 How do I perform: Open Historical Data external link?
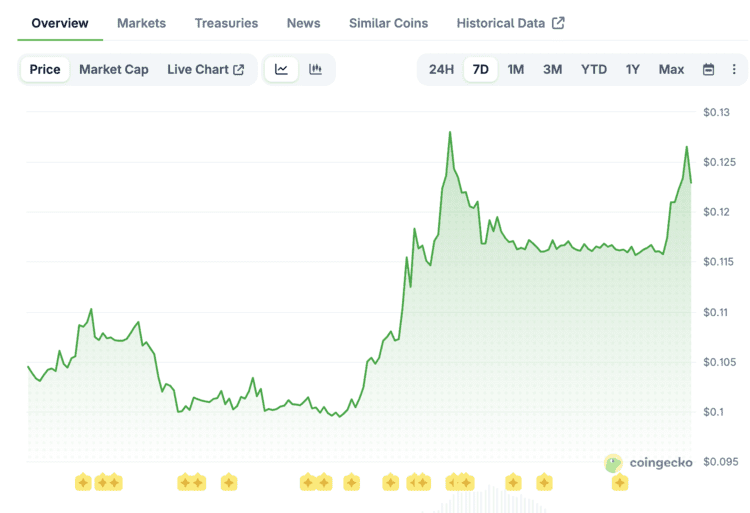coord(510,23)
